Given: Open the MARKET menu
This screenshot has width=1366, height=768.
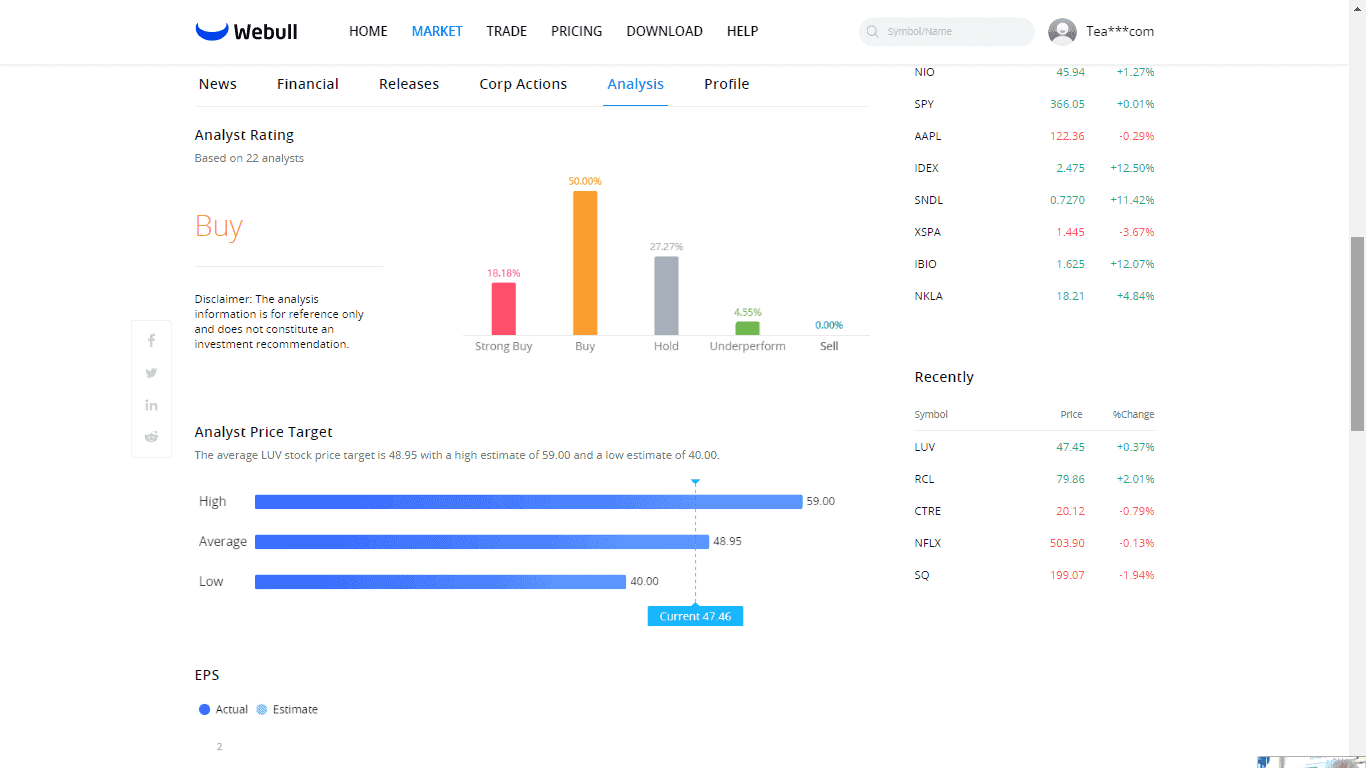Looking at the screenshot, I should point(437,31).
